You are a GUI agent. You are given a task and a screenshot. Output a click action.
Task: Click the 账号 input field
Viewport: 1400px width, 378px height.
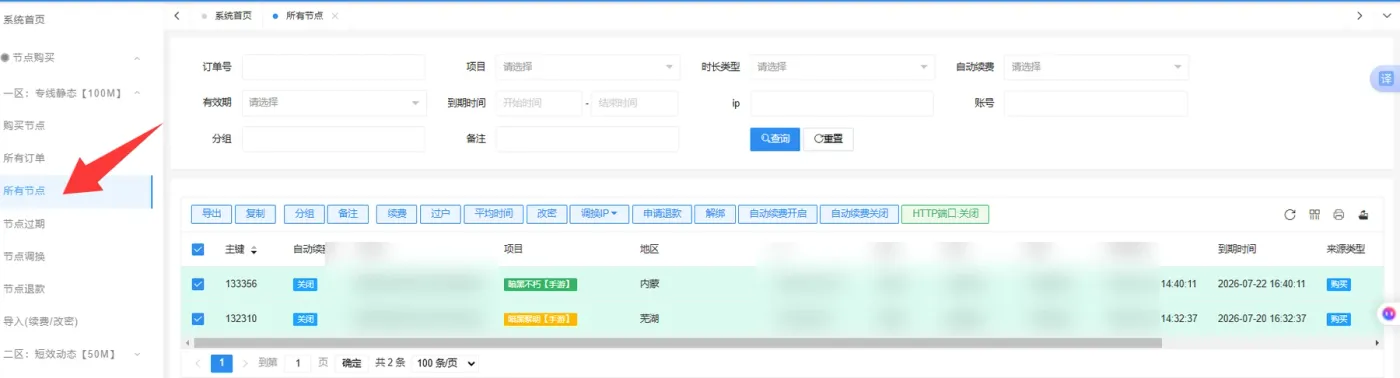1096,103
